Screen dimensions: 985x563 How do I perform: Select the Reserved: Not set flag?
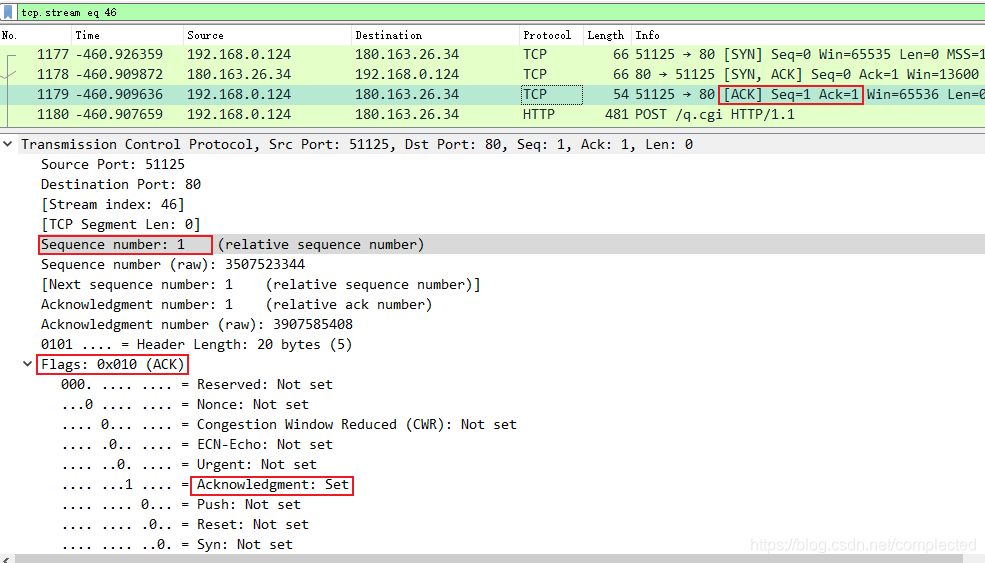coord(197,385)
